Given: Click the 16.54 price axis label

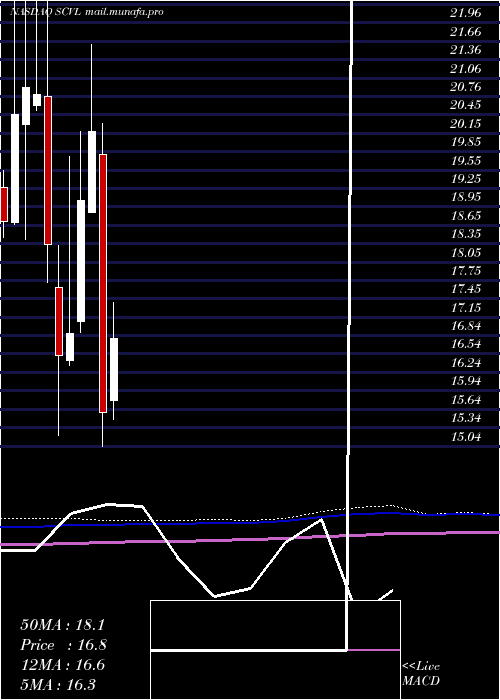Looking at the screenshot, I should (466, 344).
